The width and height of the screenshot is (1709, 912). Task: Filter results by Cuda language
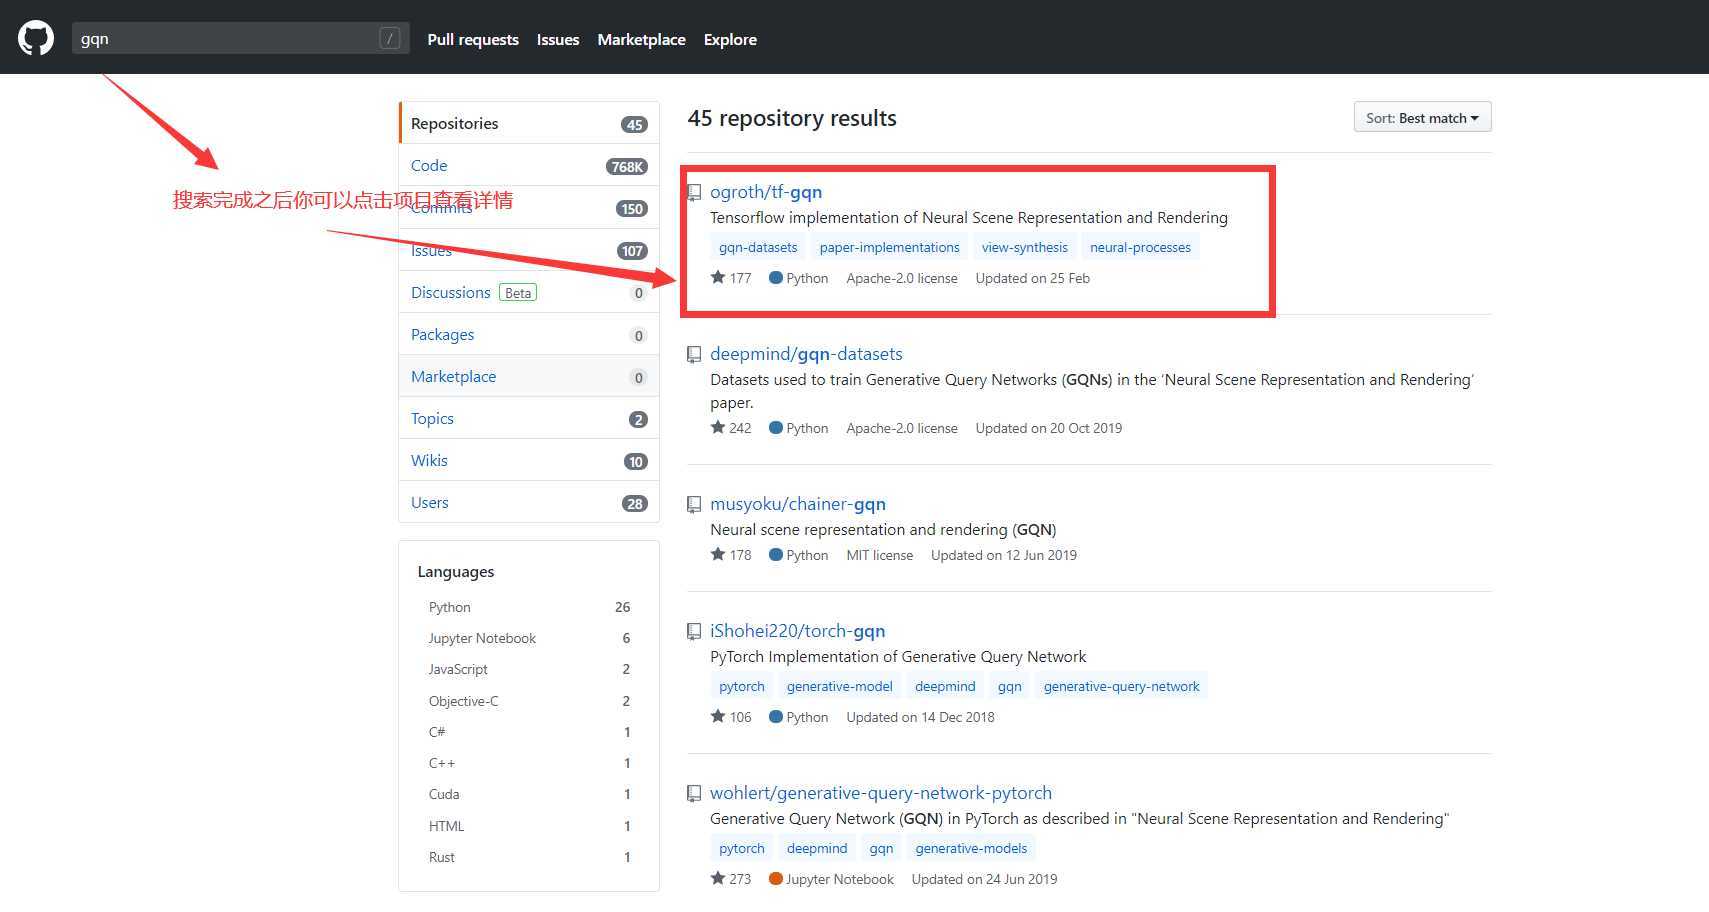(529, 794)
